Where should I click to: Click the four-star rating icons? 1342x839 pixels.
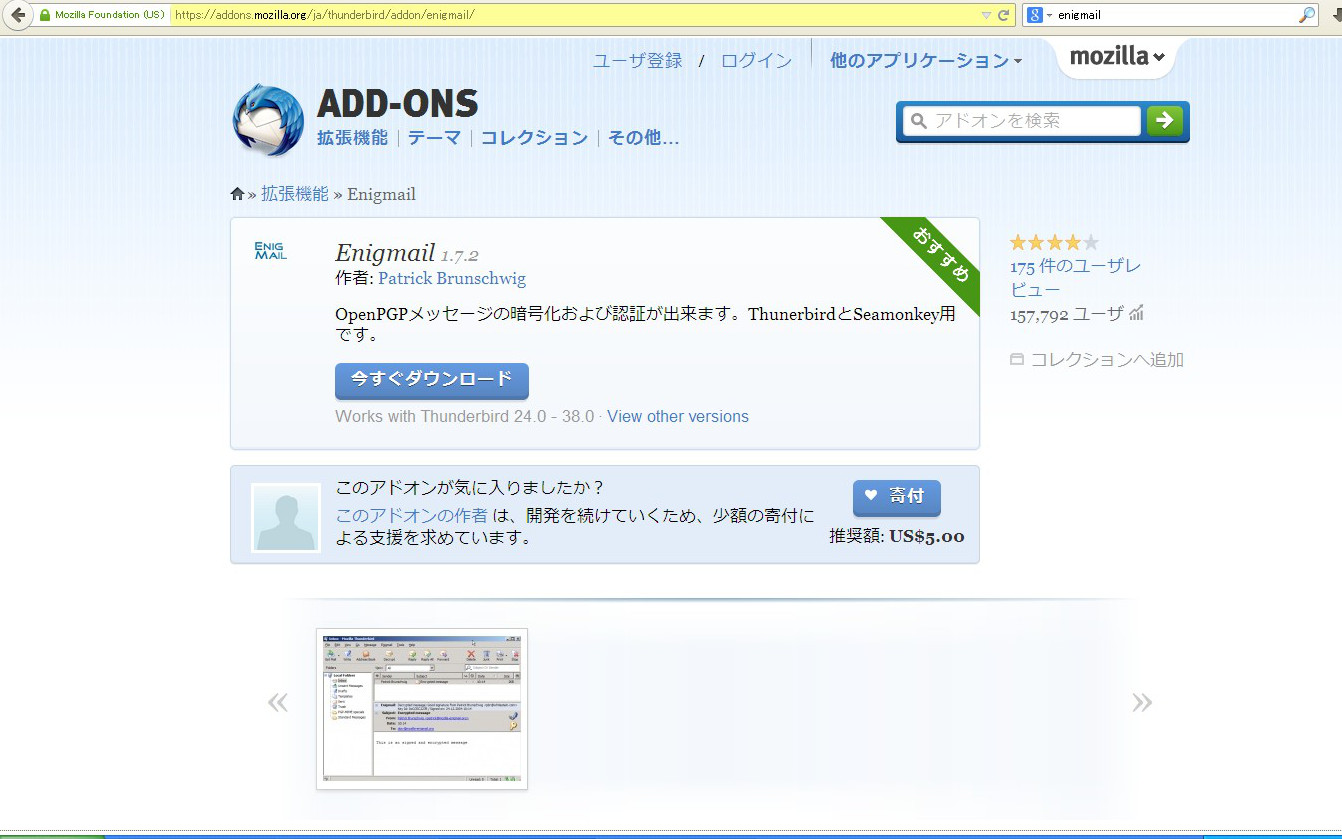pyautogui.click(x=1054, y=242)
